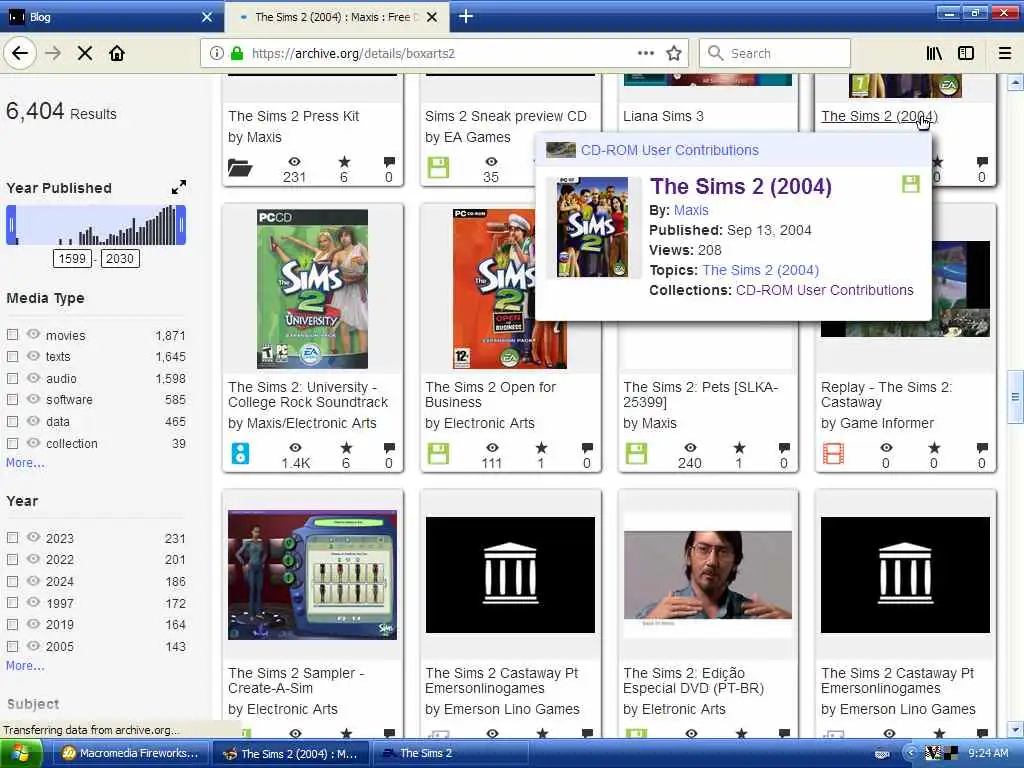Toggle the browser sidebar view
The image size is (1024, 768).
click(x=966, y=54)
